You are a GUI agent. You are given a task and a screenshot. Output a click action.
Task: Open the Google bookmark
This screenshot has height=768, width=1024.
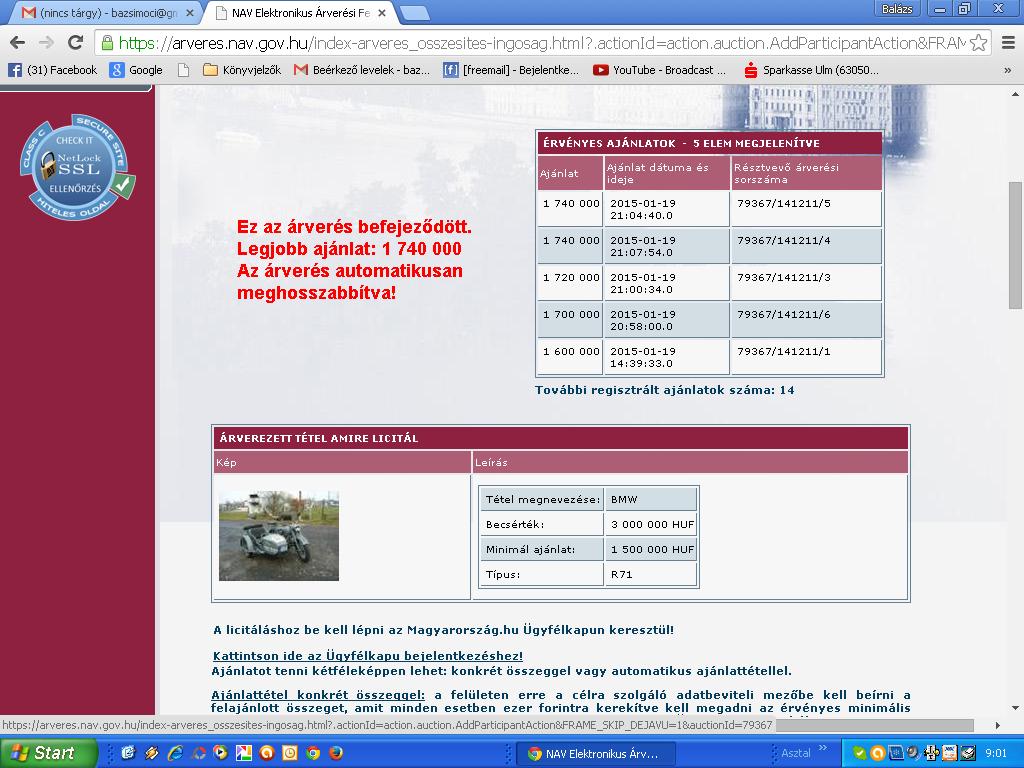click(136, 70)
